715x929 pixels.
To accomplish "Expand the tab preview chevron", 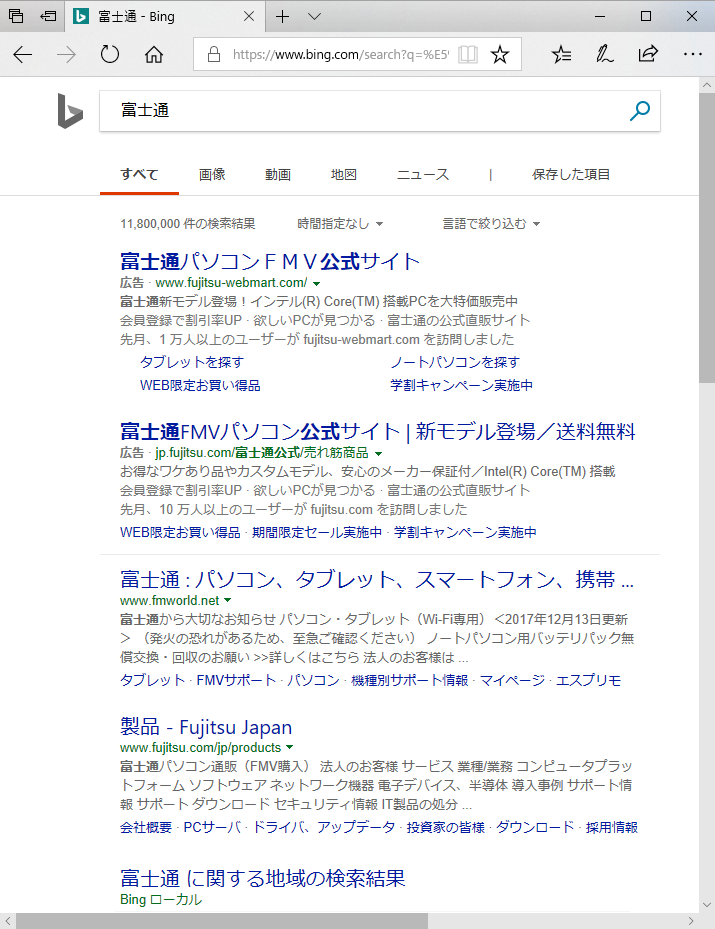I will pos(314,17).
